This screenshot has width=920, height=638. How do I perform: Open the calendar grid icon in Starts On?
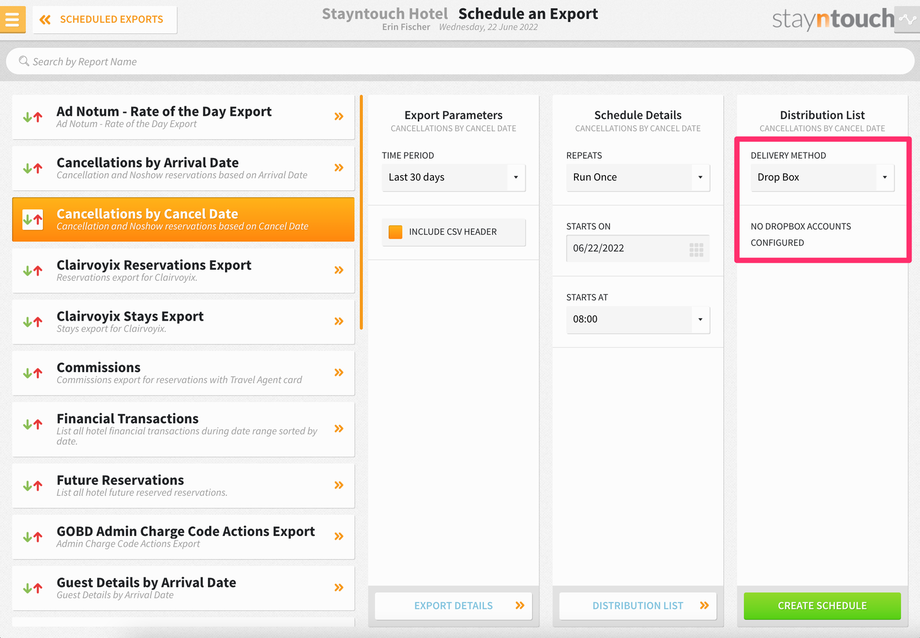(x=696, y=250)
